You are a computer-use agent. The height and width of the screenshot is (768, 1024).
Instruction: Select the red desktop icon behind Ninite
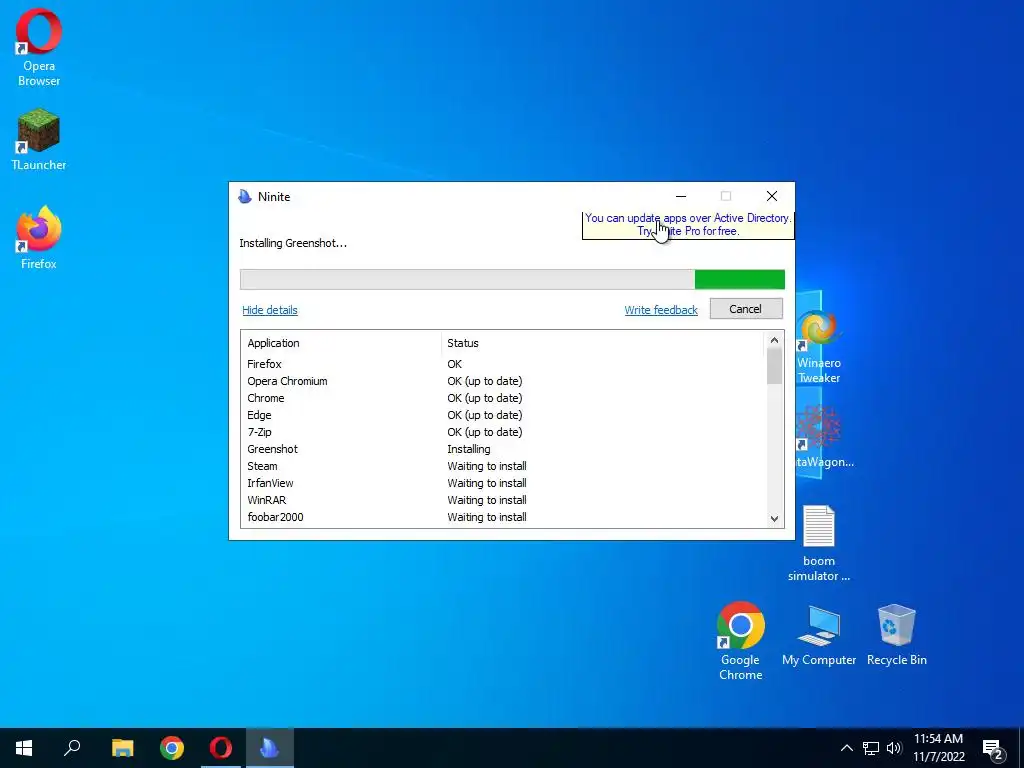point(823,436)
